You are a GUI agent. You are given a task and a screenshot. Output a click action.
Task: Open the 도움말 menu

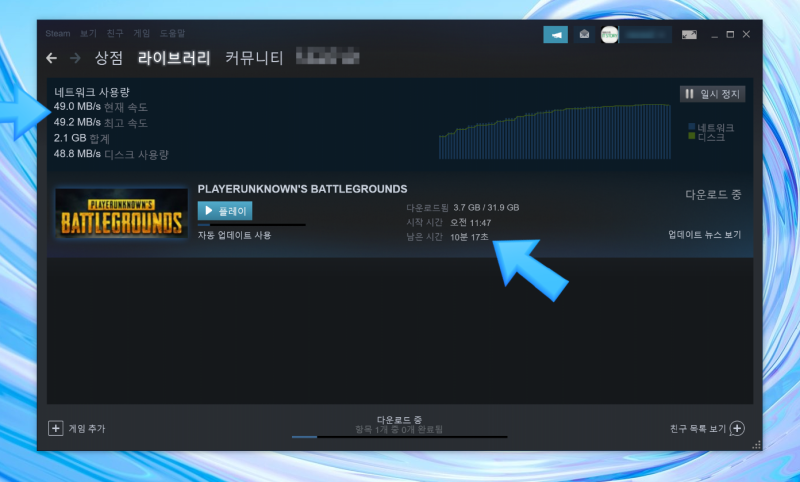[x=172, y=34]
